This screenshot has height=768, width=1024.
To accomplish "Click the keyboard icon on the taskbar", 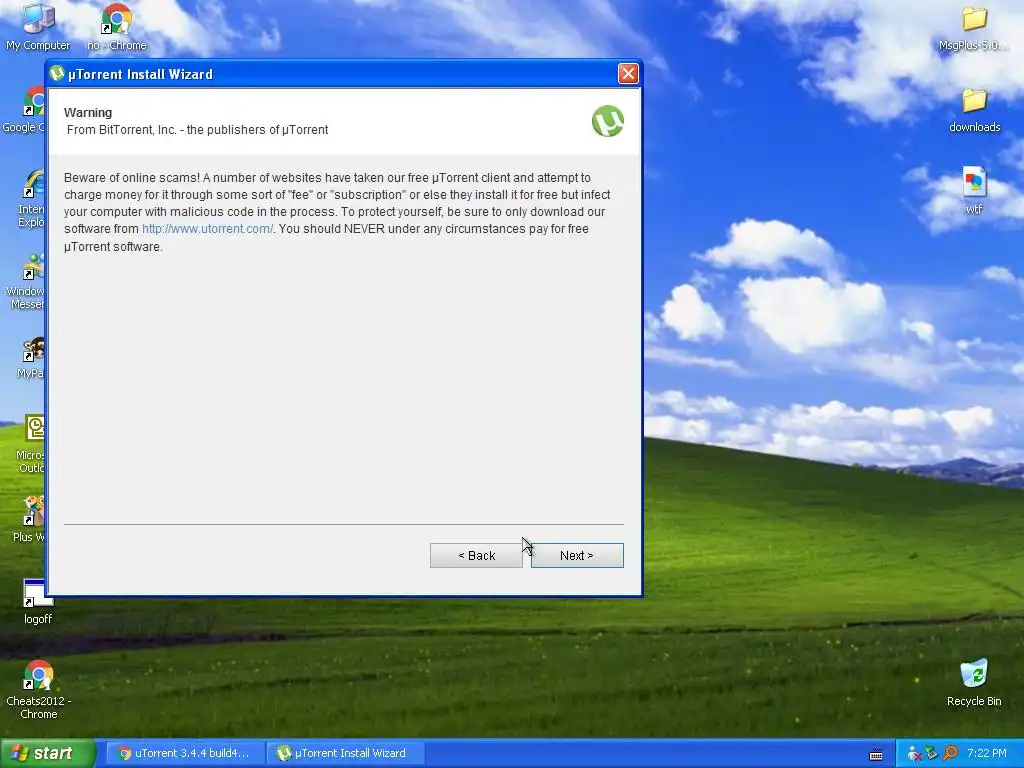I will pyautogui.click(x=876, y=754).
